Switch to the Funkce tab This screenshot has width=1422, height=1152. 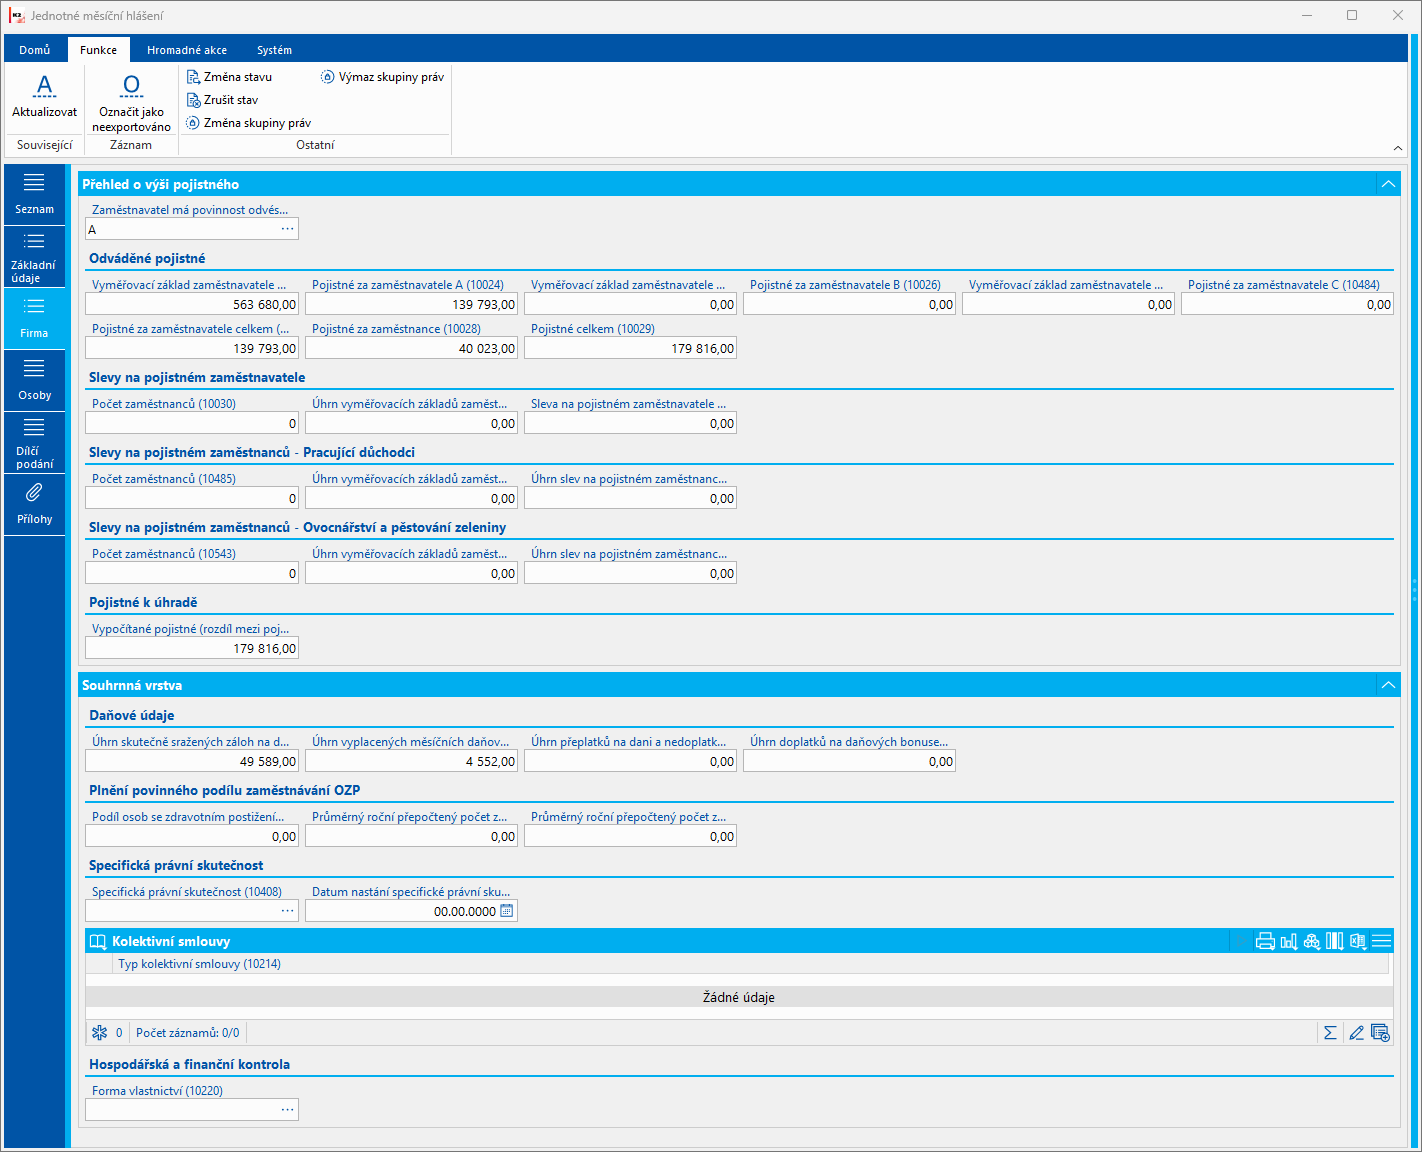(99, 50)
